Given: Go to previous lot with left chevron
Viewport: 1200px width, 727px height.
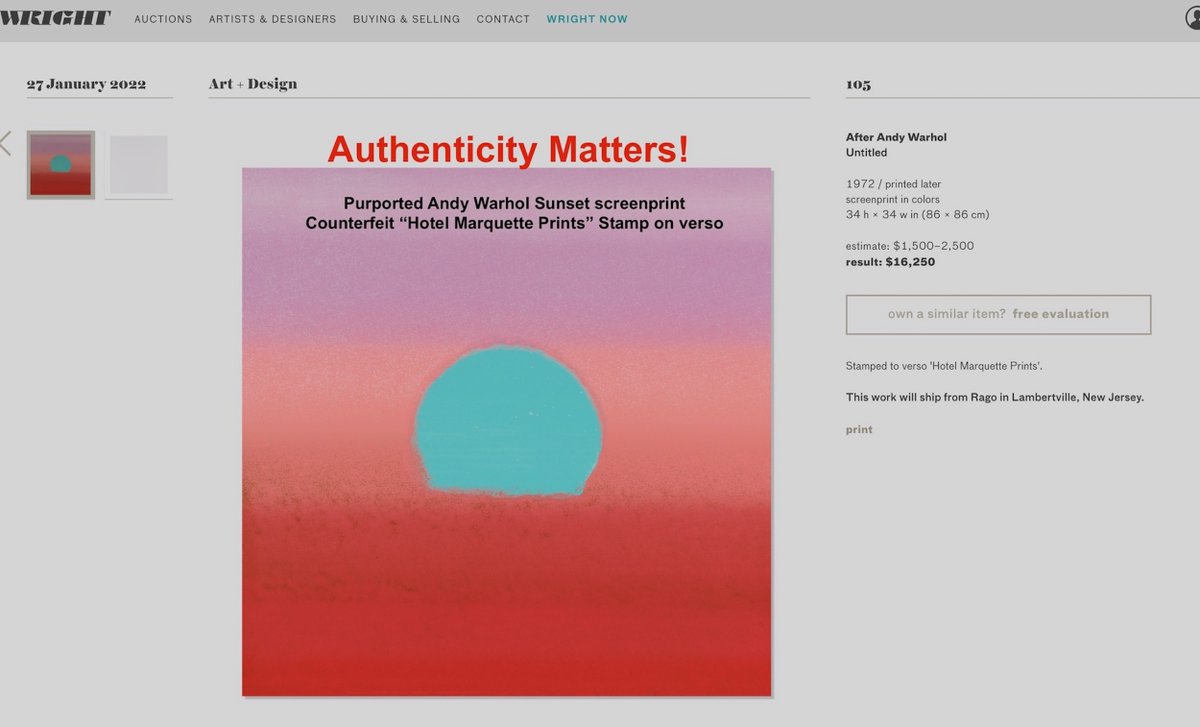Looking at the screenshot, I should [5, 143].
